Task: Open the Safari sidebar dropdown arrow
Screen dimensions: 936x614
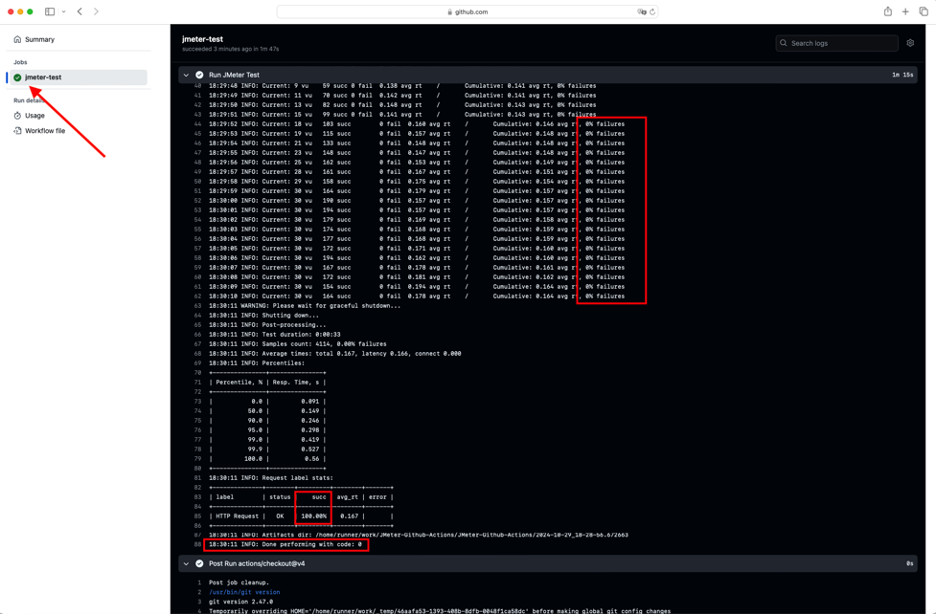Action: click(x=63, y=11)
